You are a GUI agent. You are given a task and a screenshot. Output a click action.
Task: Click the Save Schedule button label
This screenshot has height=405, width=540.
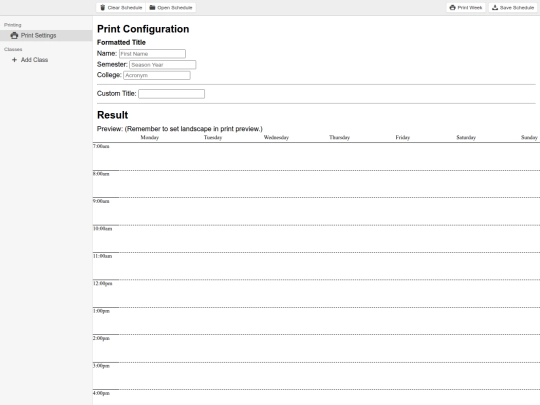(517, 8)
